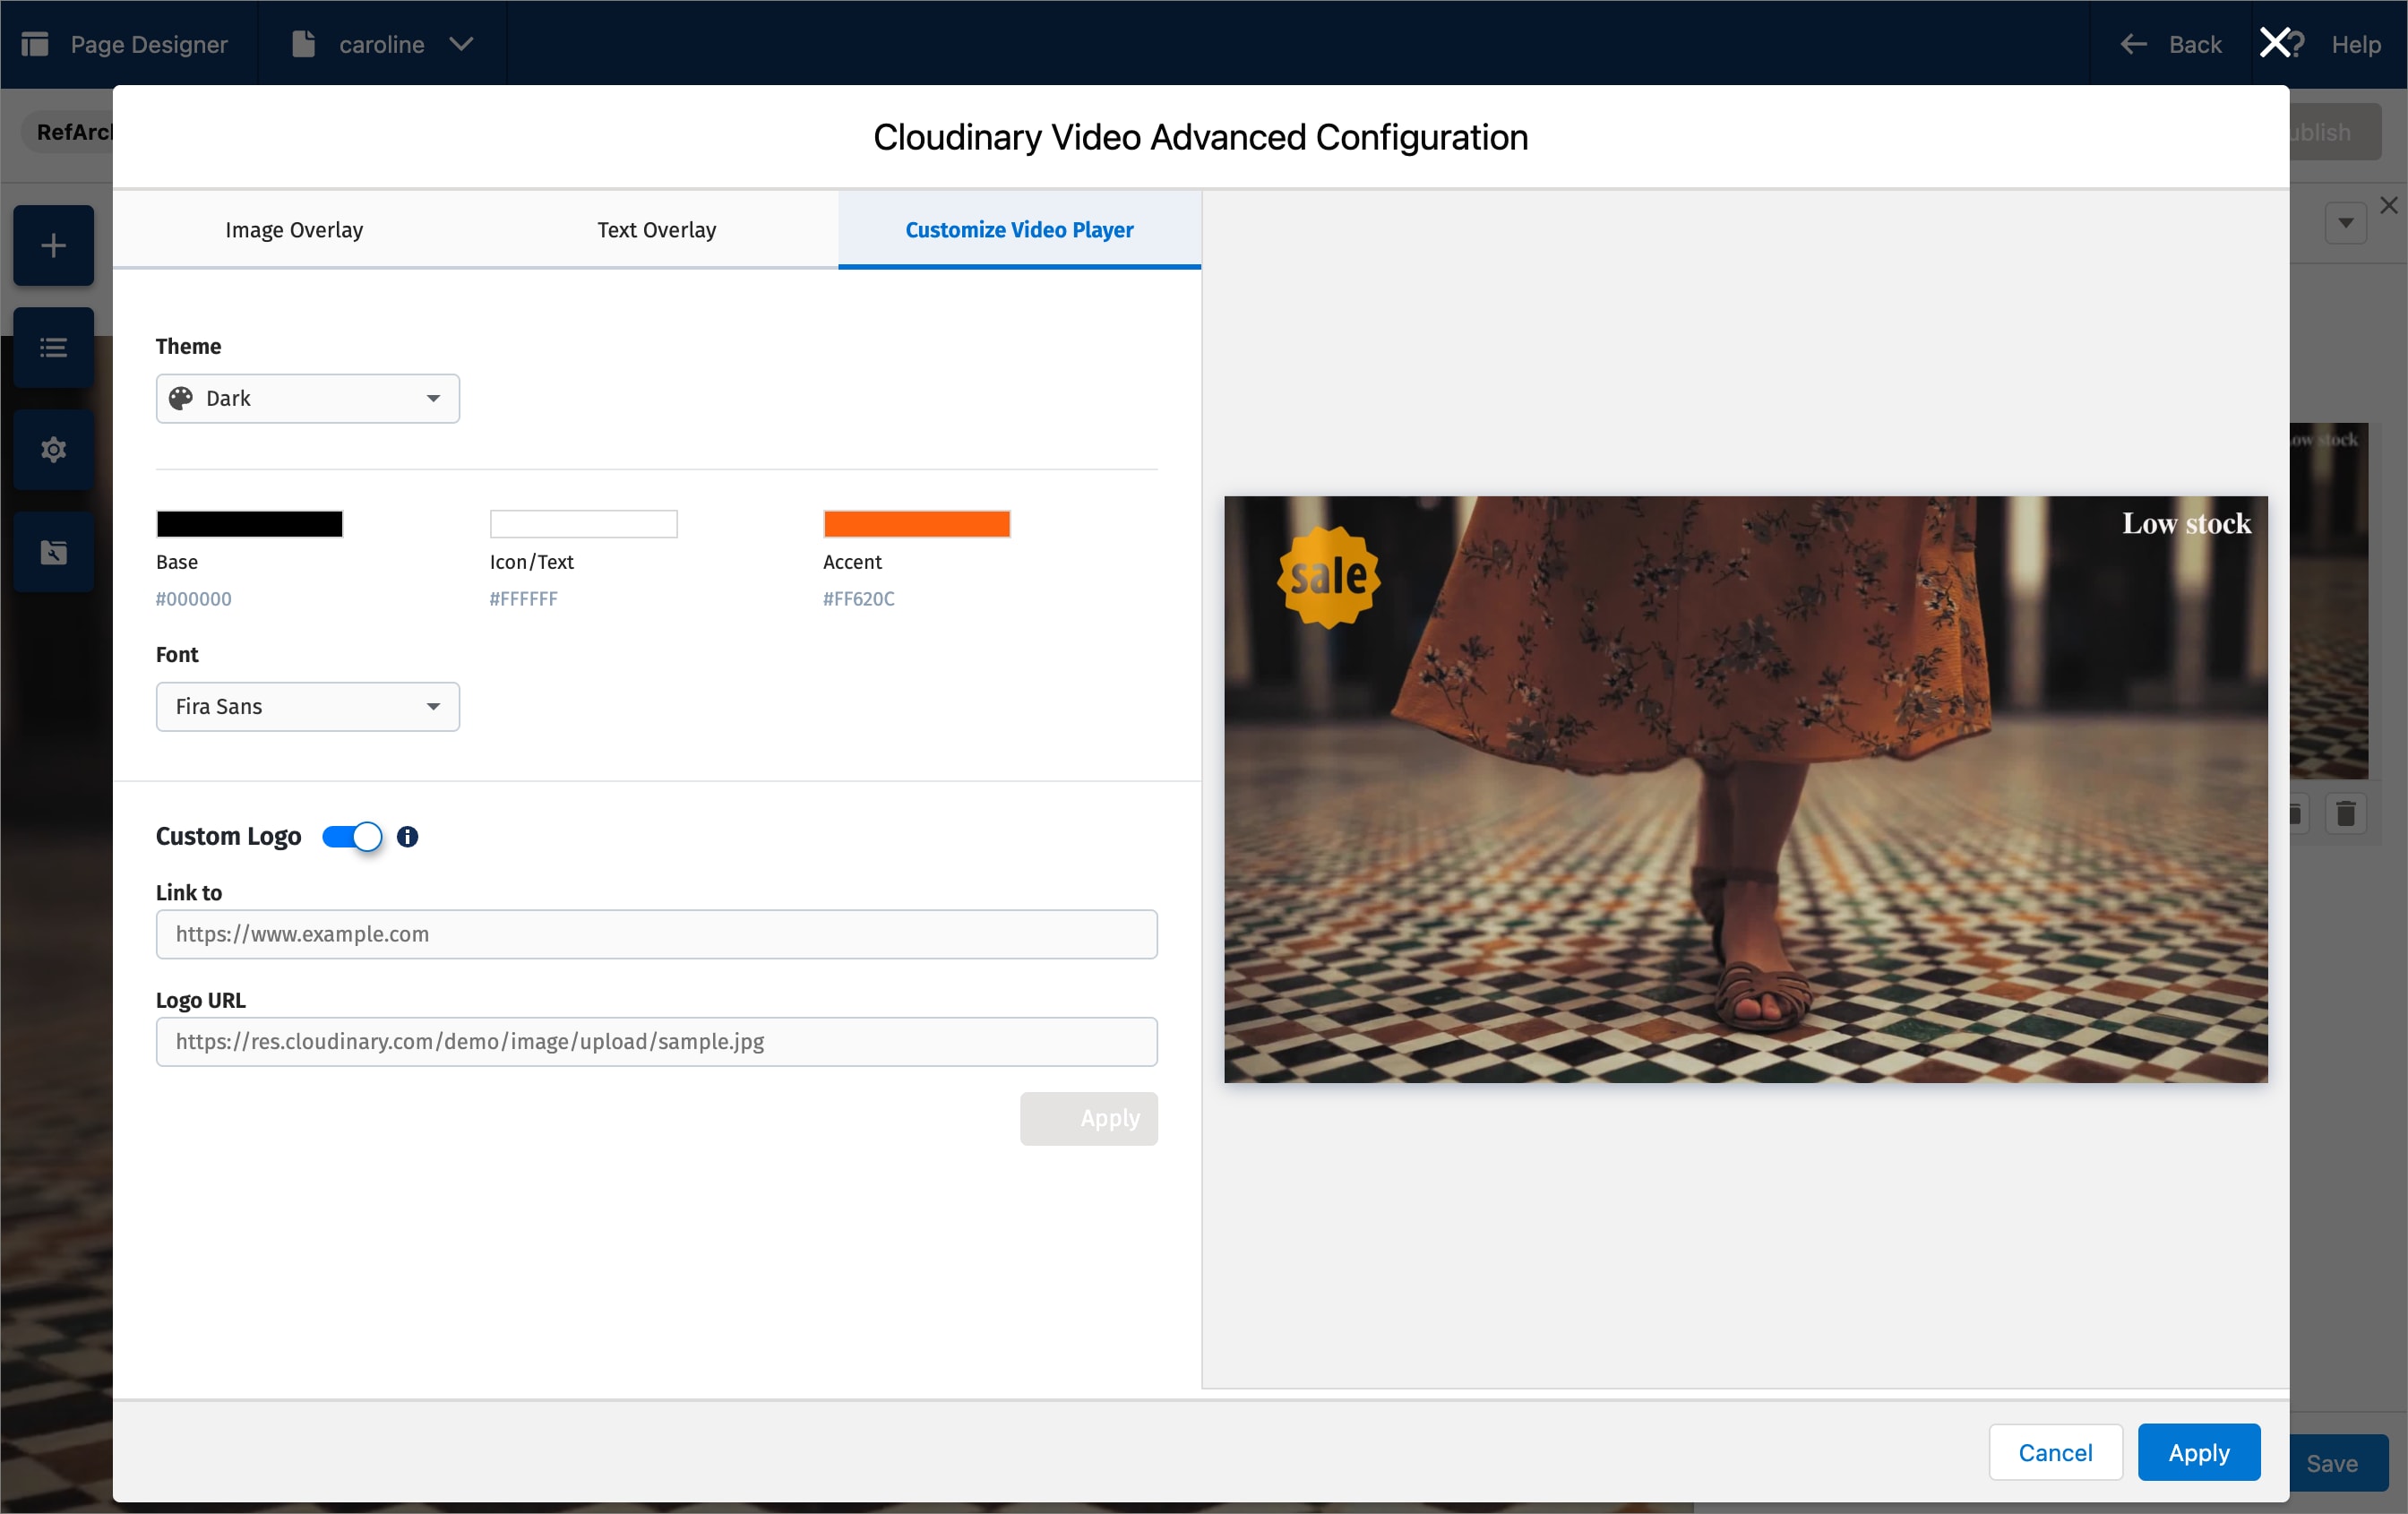Open the page structure list icon in sidebar
This screenshot has height=1514, width=2408.
pyautogui.click(x=52, y=347)
